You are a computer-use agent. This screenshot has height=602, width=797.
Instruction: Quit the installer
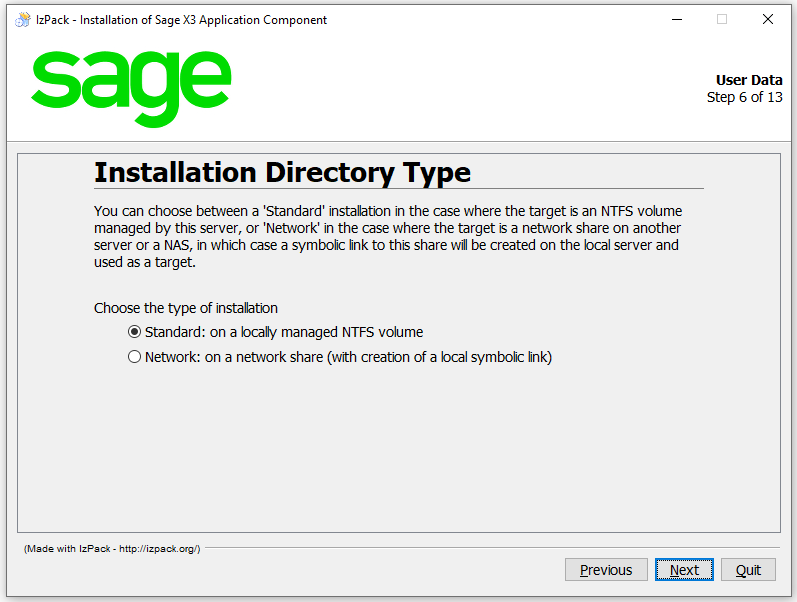tap(748, 570)
